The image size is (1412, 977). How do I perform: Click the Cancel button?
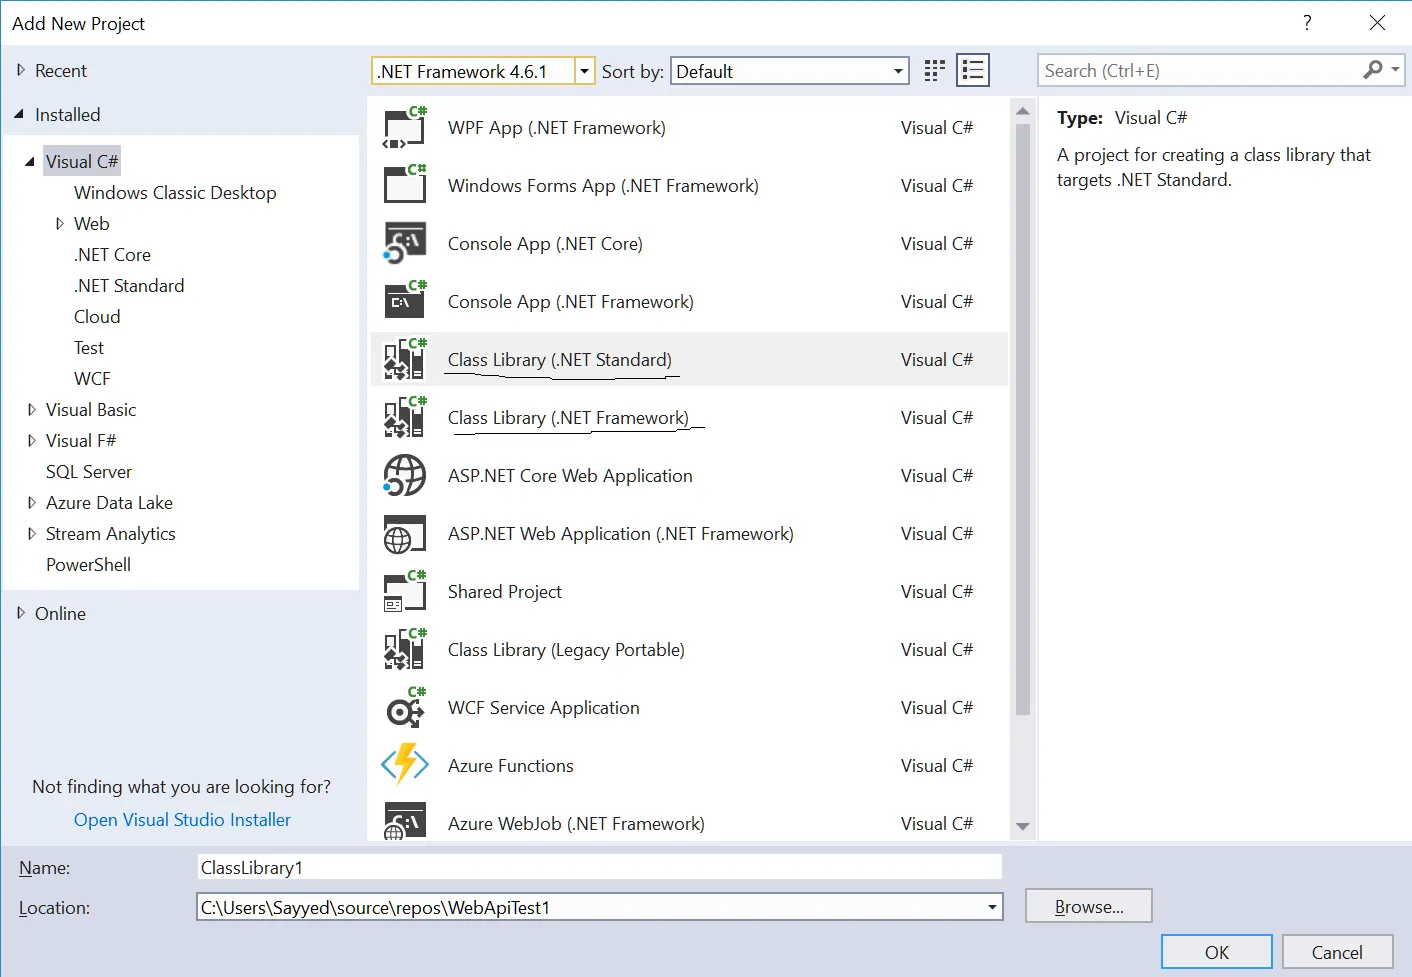pos(1337,952)
